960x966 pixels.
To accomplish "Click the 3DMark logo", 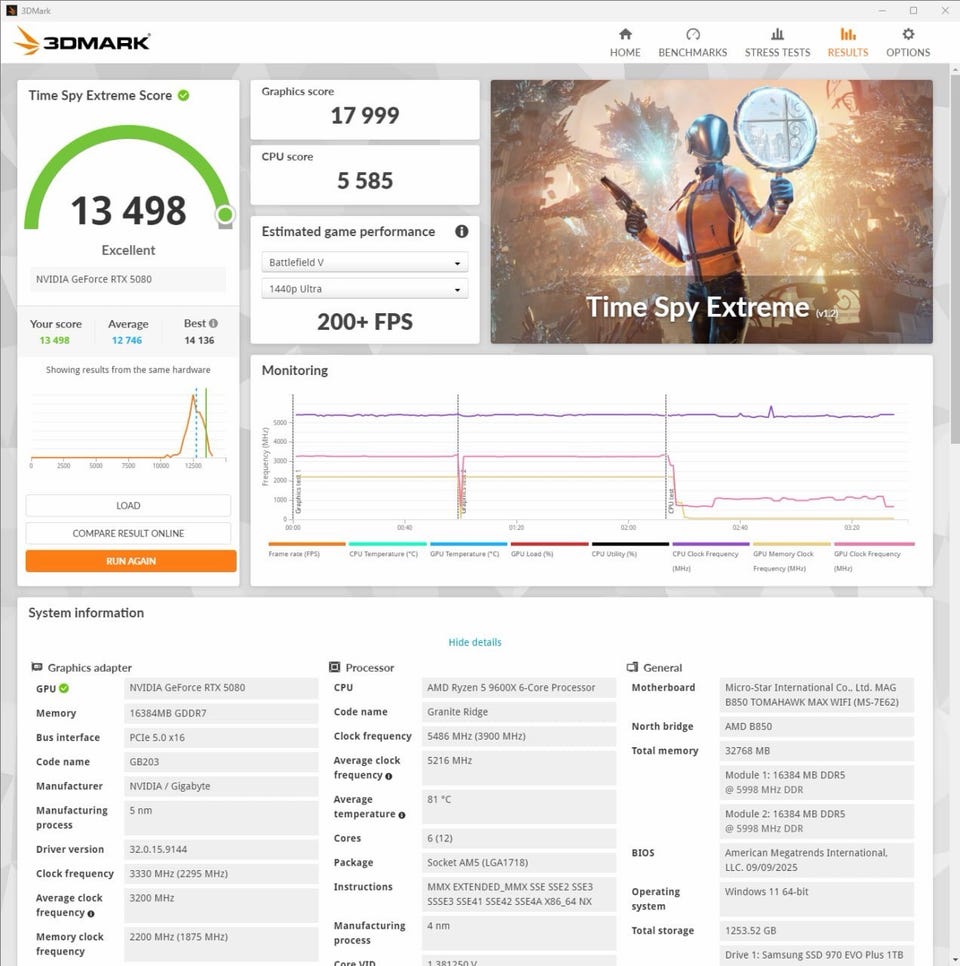I will (x=82, y=41).
